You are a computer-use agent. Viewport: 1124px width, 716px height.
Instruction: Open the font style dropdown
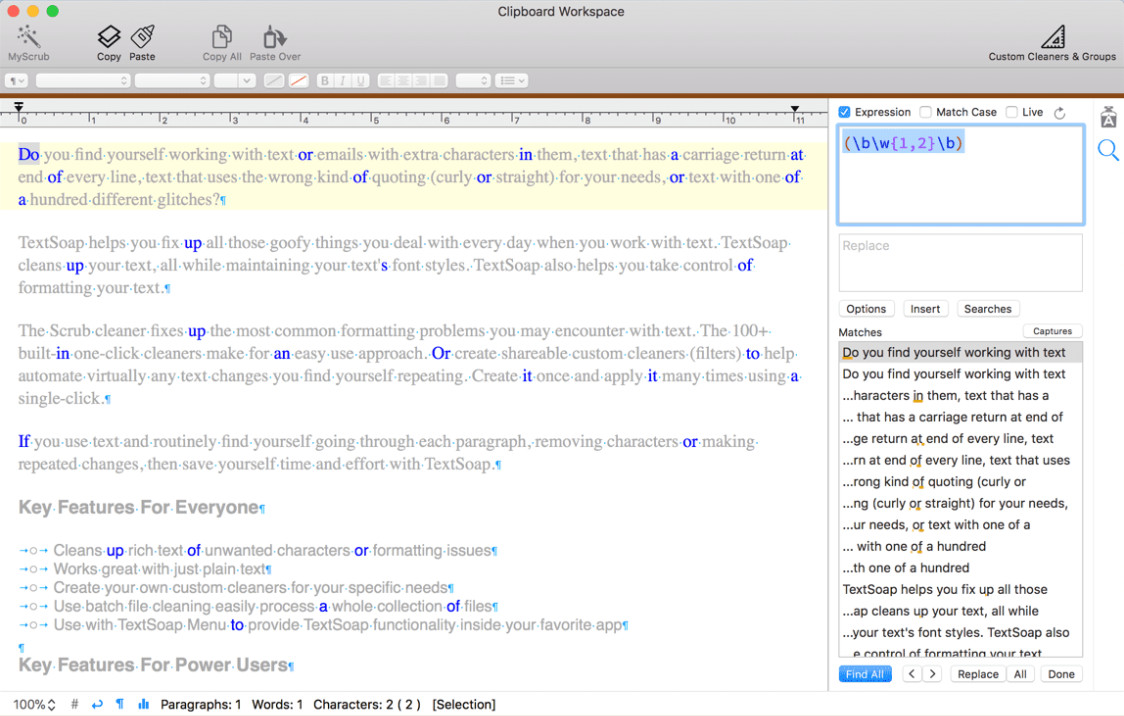tap(172, 80)
